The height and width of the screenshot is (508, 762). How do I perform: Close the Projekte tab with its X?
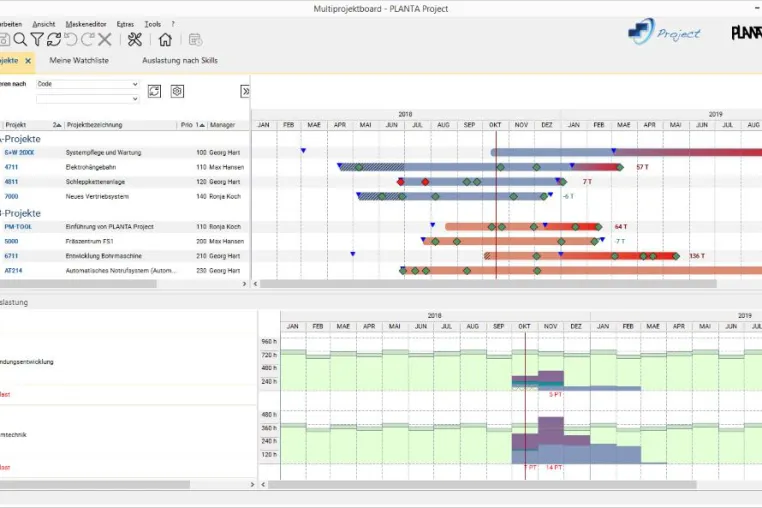click(x=28, y=61)
